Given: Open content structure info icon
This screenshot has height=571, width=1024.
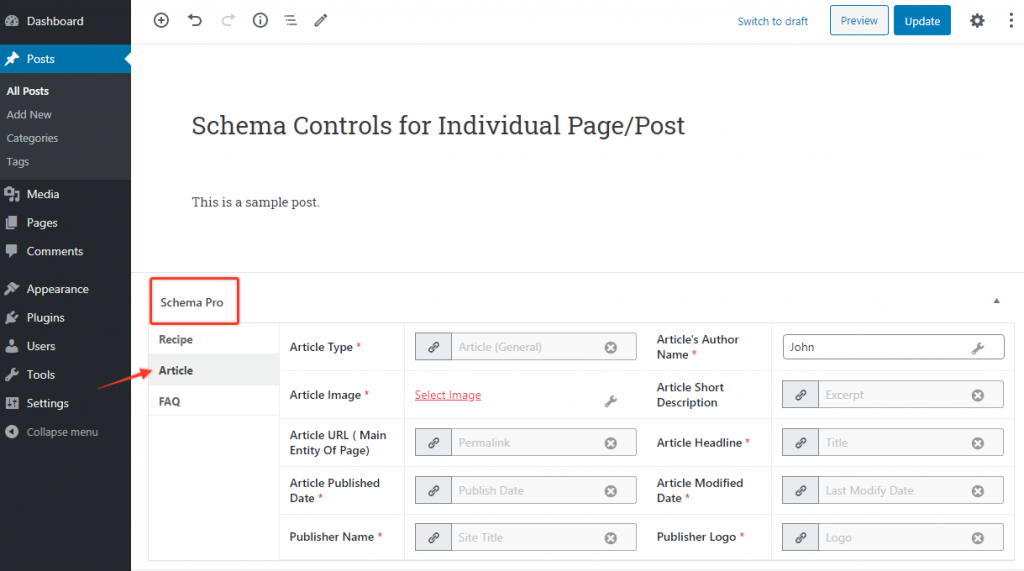Looking at the screenshot, I should pyautogui.click(x=260, y=20).
